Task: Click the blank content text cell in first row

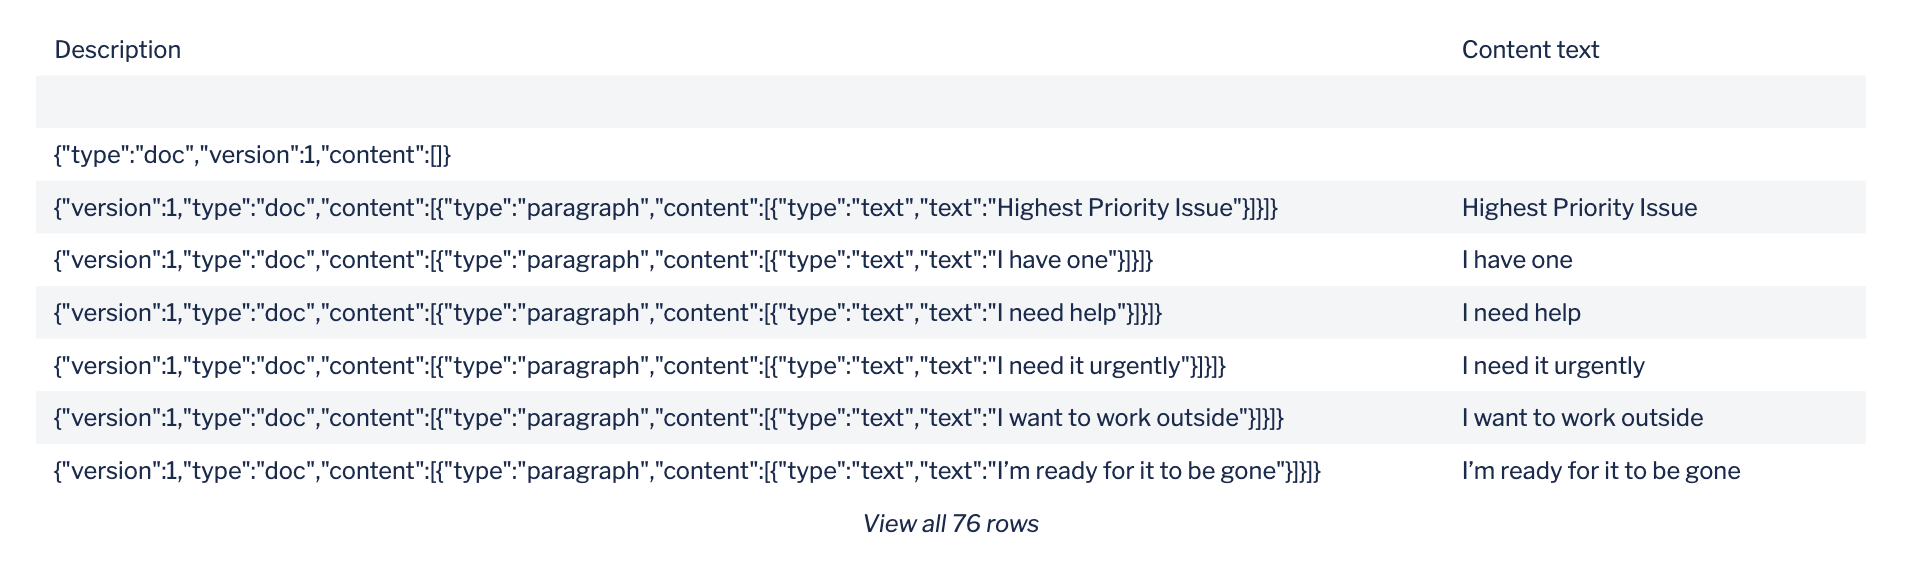Action: pos(1655,102)
